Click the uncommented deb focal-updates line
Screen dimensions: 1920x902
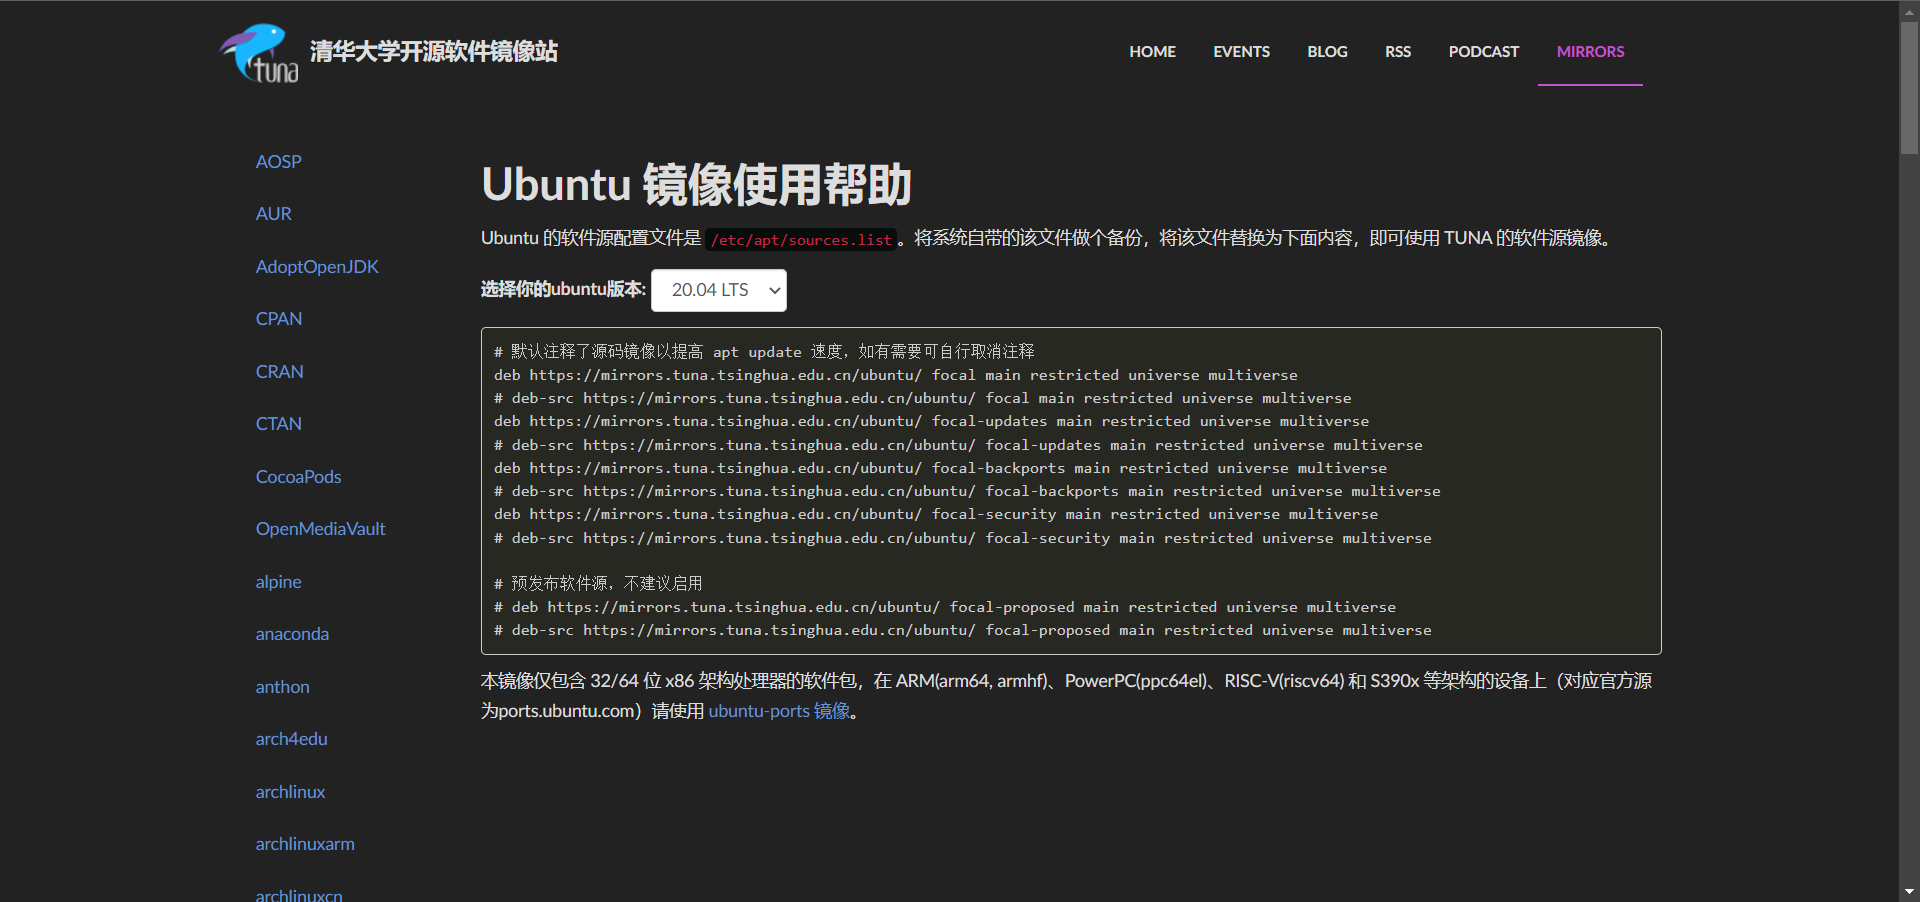931,421
